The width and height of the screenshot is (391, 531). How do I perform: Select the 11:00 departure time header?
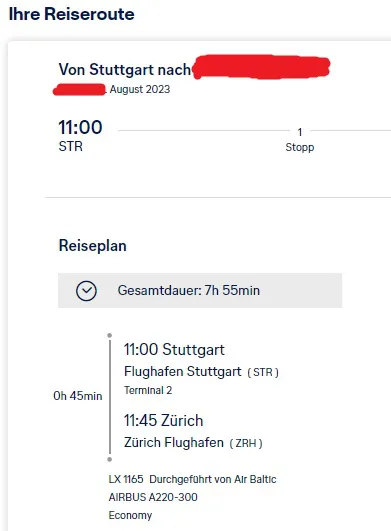click(x=80, y=127)
